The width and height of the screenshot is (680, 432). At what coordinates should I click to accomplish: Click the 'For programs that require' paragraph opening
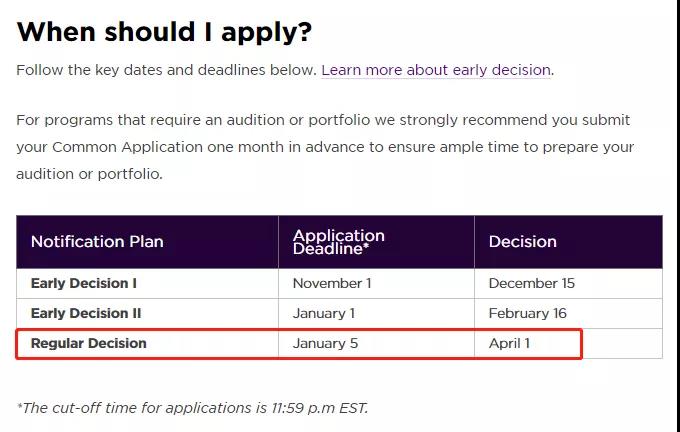pos(112,120)
